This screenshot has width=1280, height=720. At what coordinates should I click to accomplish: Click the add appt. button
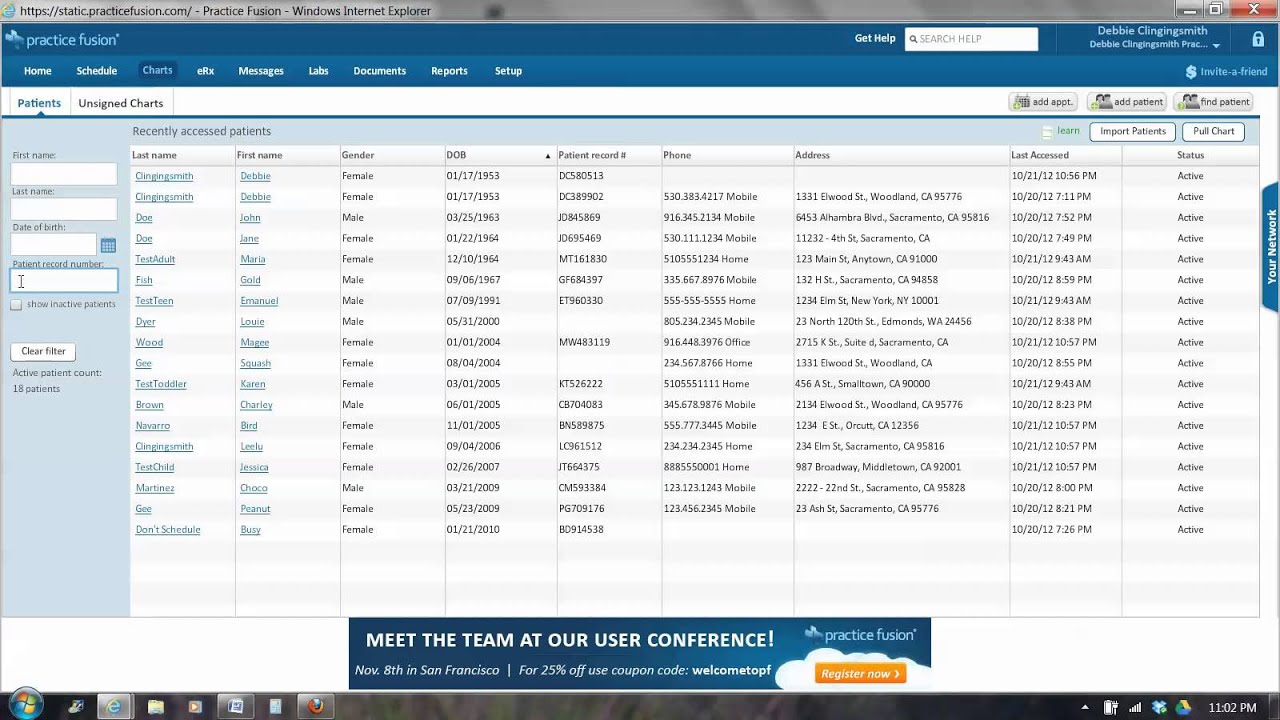[1043, 102]
